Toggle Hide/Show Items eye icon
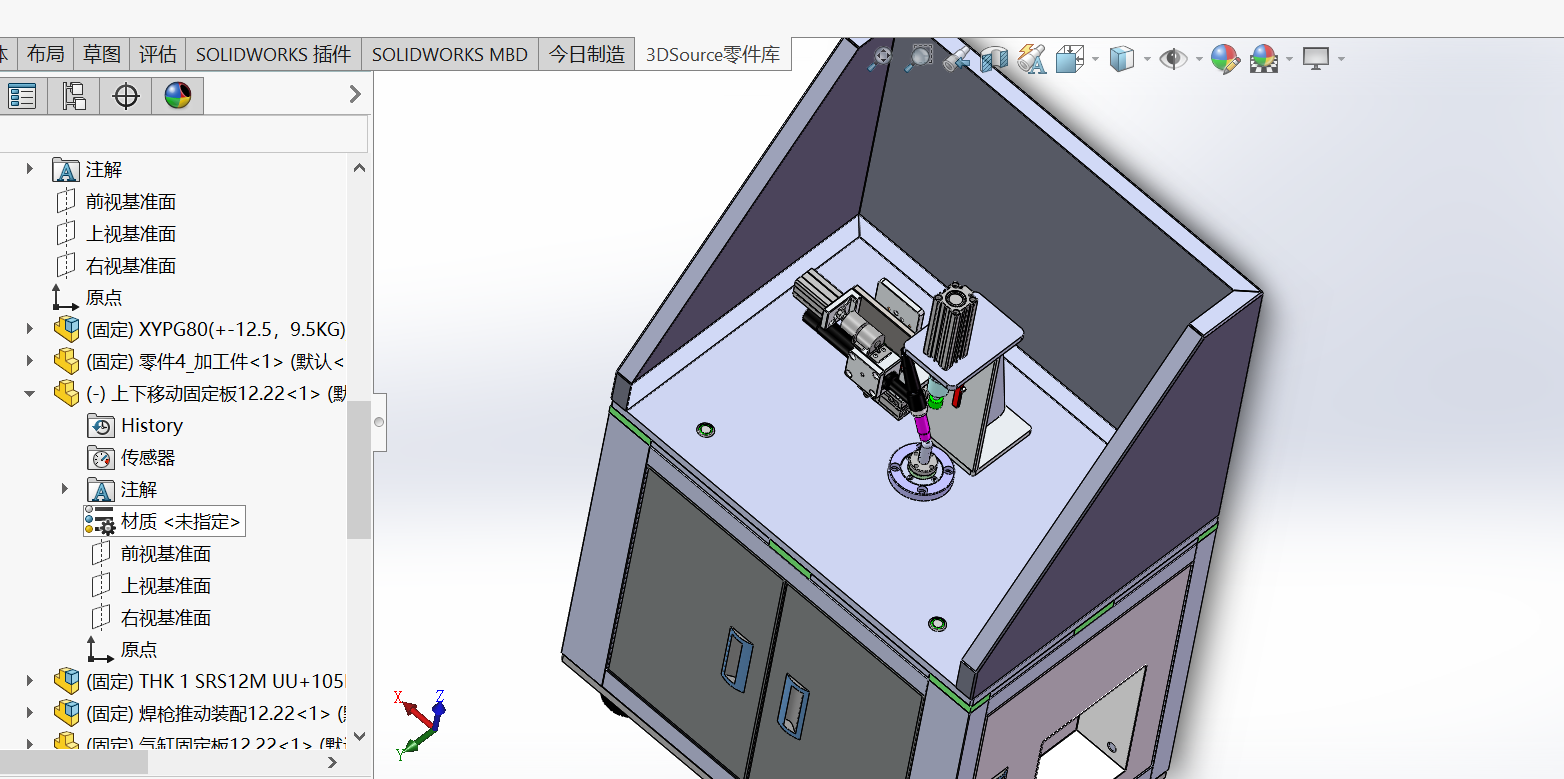Viewport: 1564px width, 779px height. pyautogui.click(x=1173, y=59)
